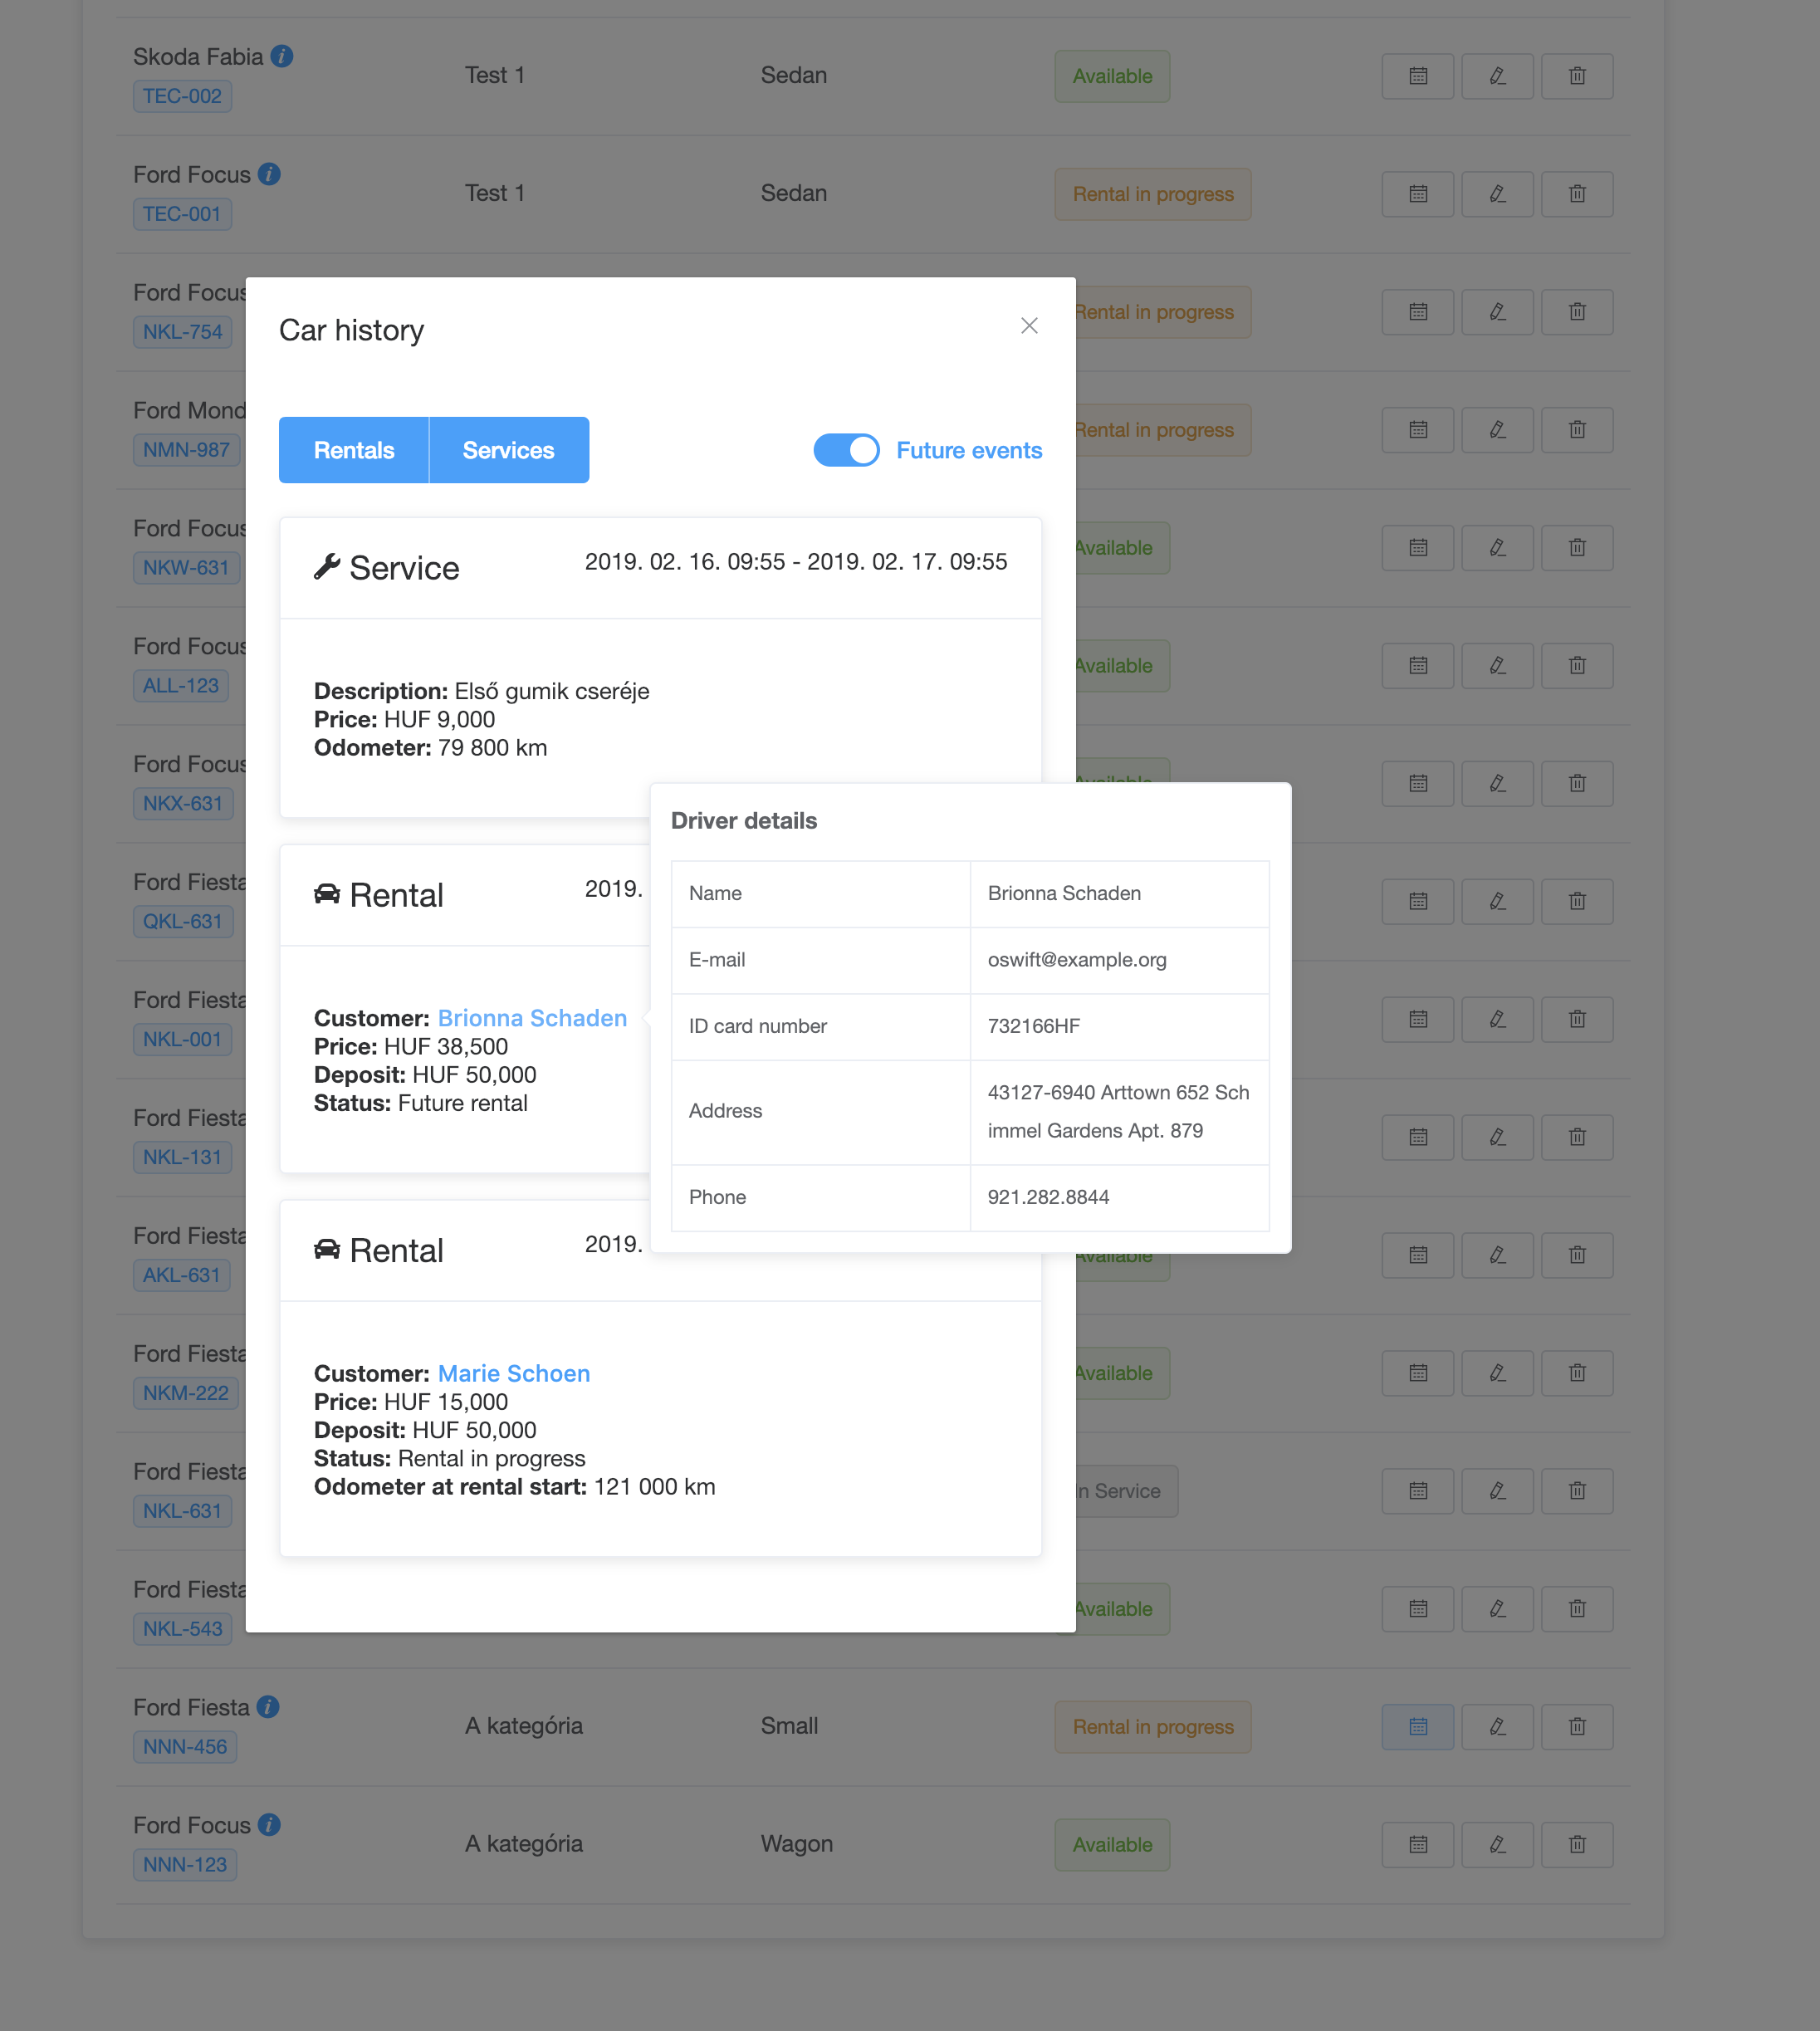Click the Odometer 79 800 km line
1820x2031 pixels.
pyautogui.click(x=431, y=748)
